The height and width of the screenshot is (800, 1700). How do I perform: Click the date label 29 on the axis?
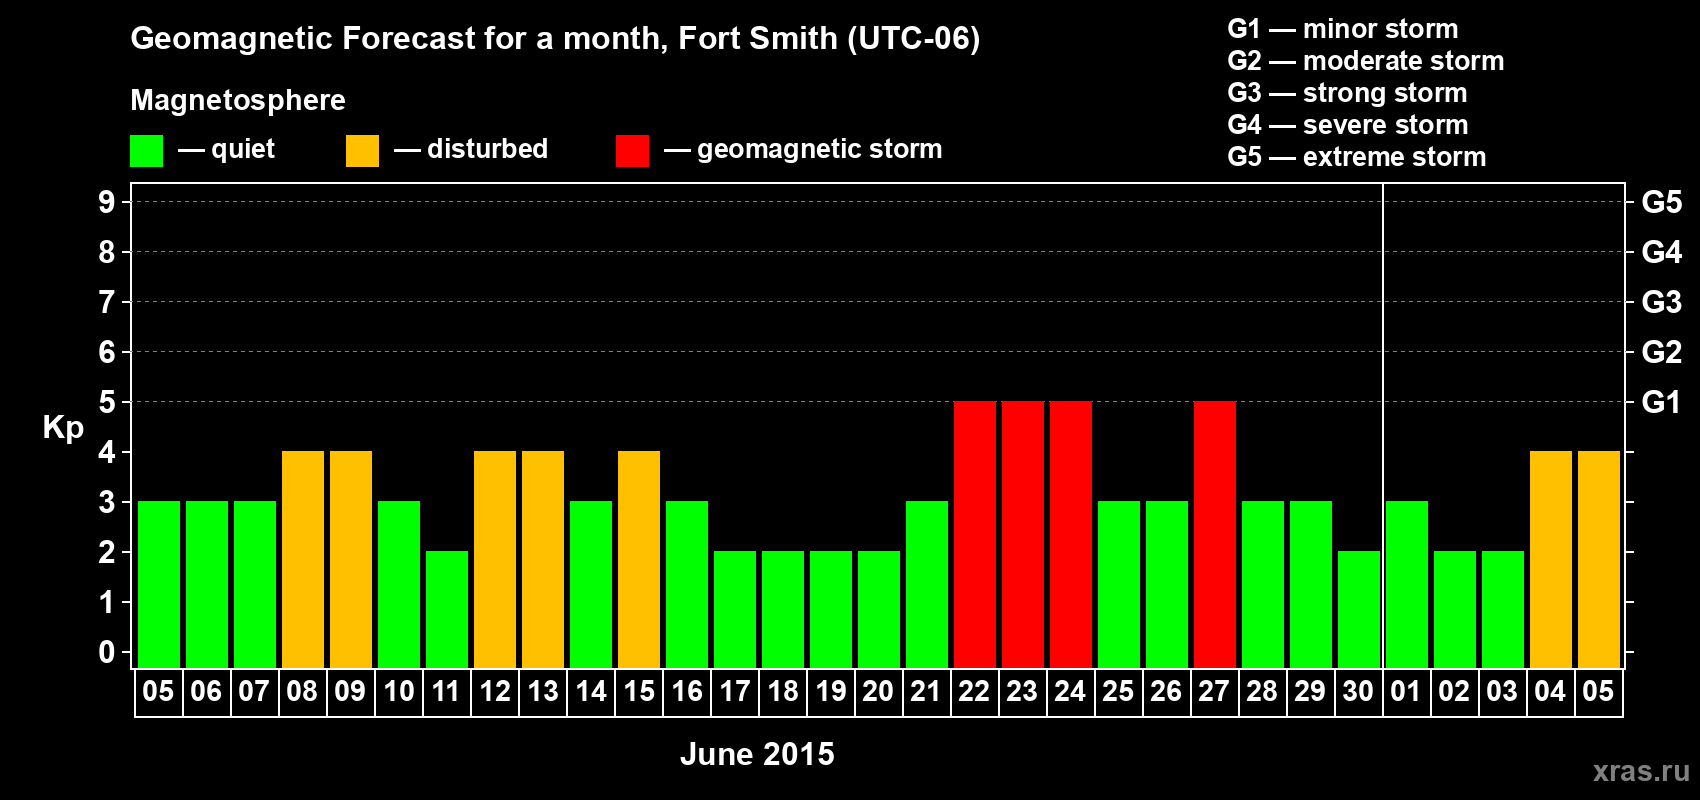1311,692
